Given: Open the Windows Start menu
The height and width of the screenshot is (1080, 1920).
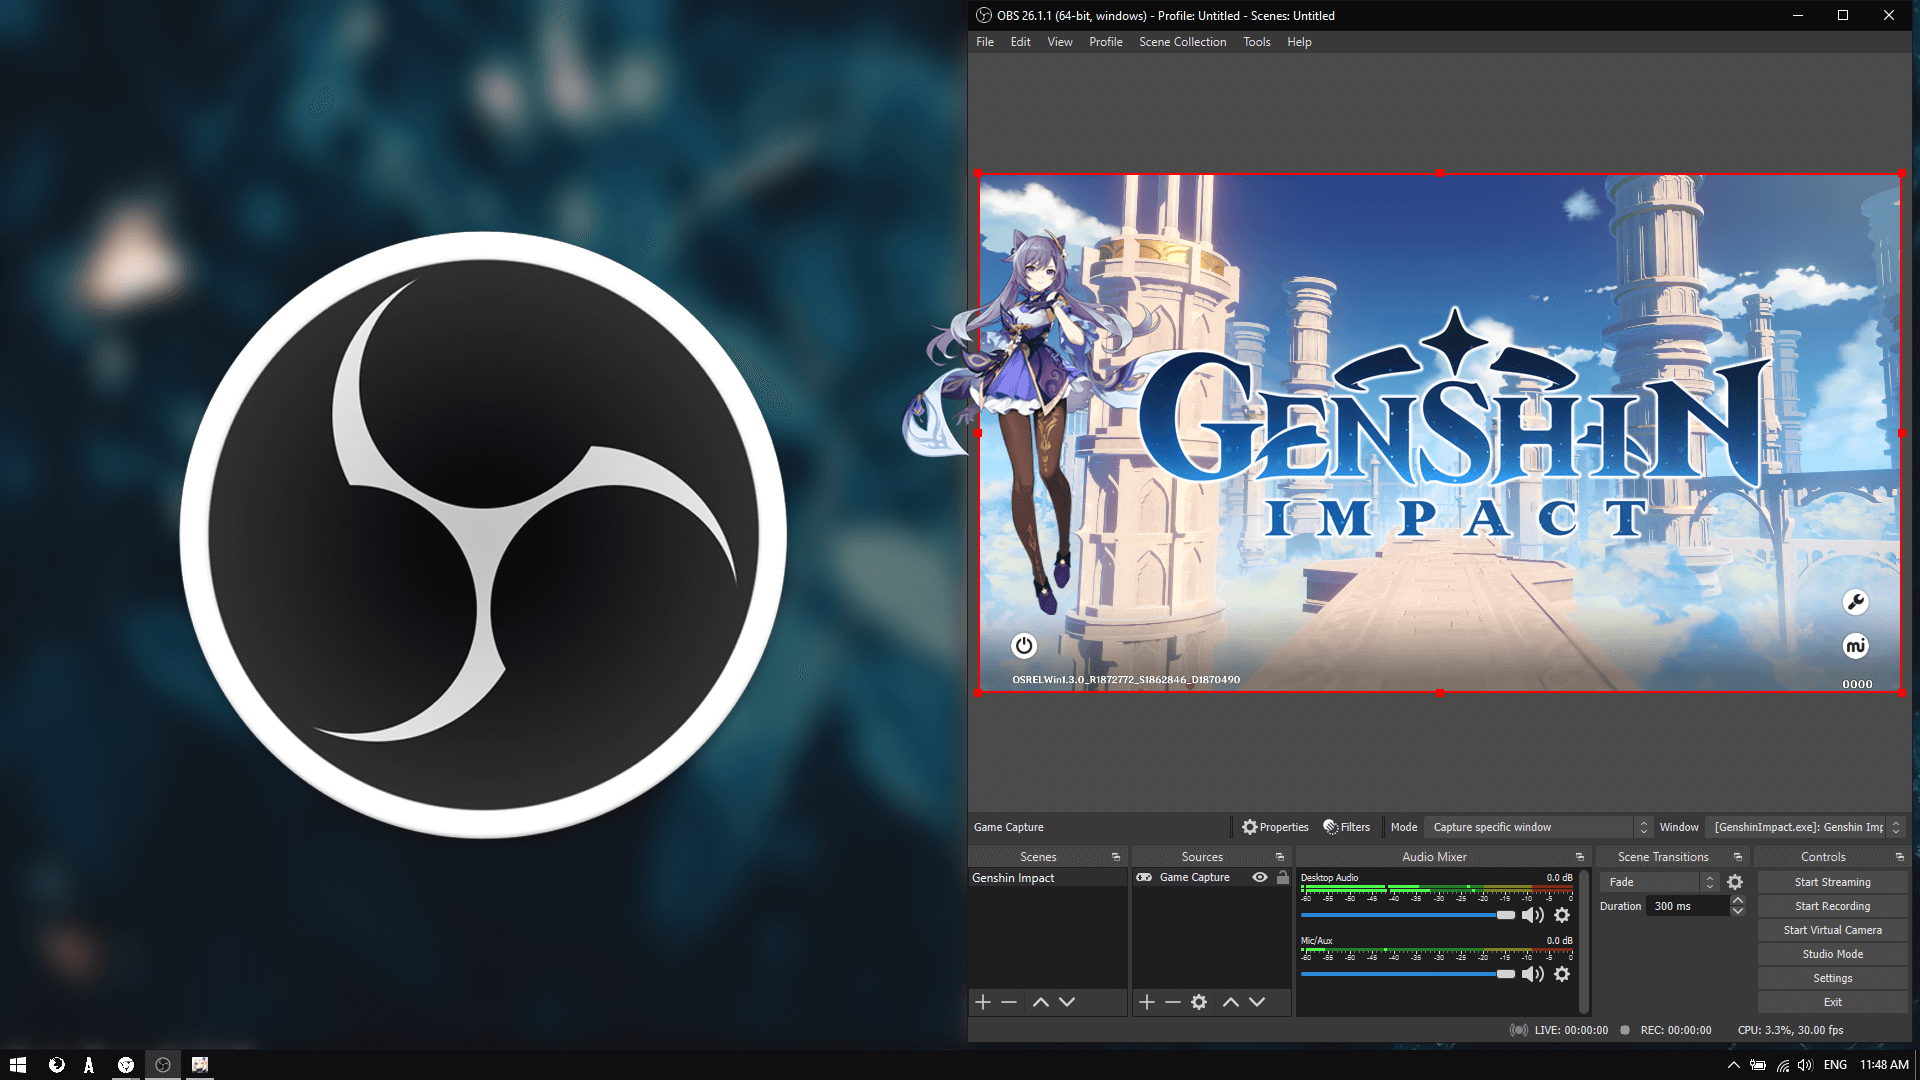Looking at the screenshot, I should pos(18,1065).
